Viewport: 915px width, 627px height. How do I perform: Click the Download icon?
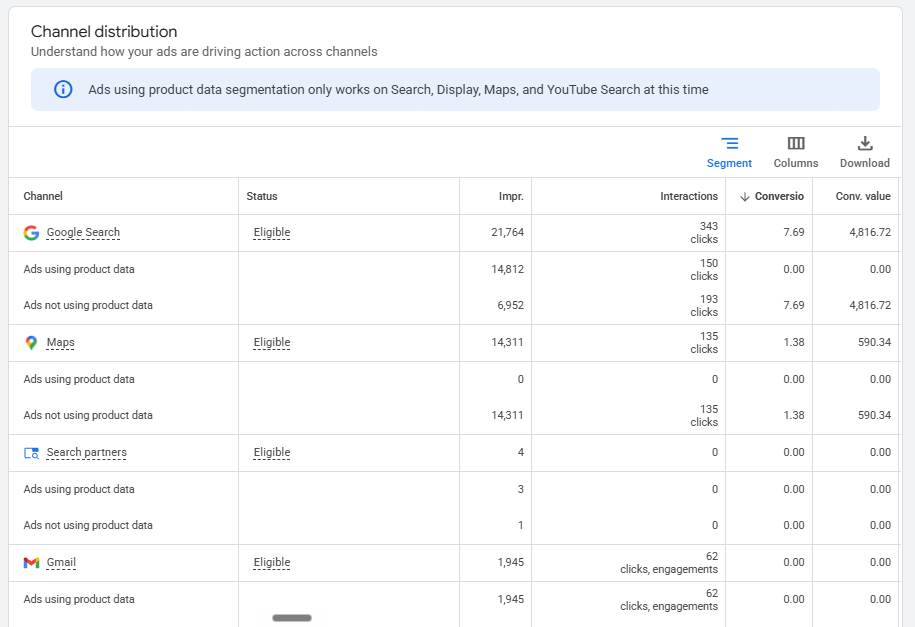click(x=865, y=144)
